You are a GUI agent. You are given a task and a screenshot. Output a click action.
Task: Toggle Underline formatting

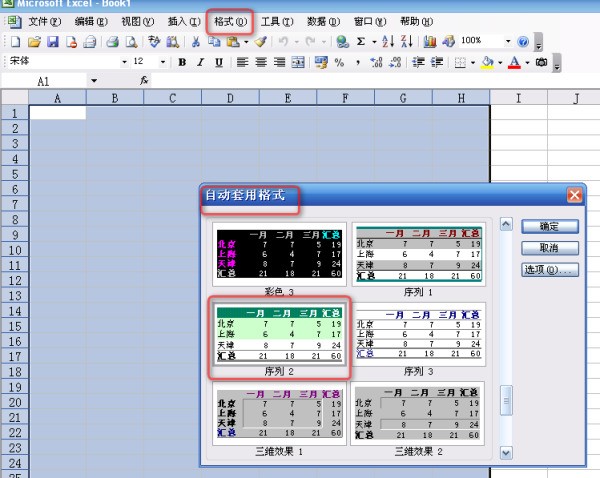[219, 62]
